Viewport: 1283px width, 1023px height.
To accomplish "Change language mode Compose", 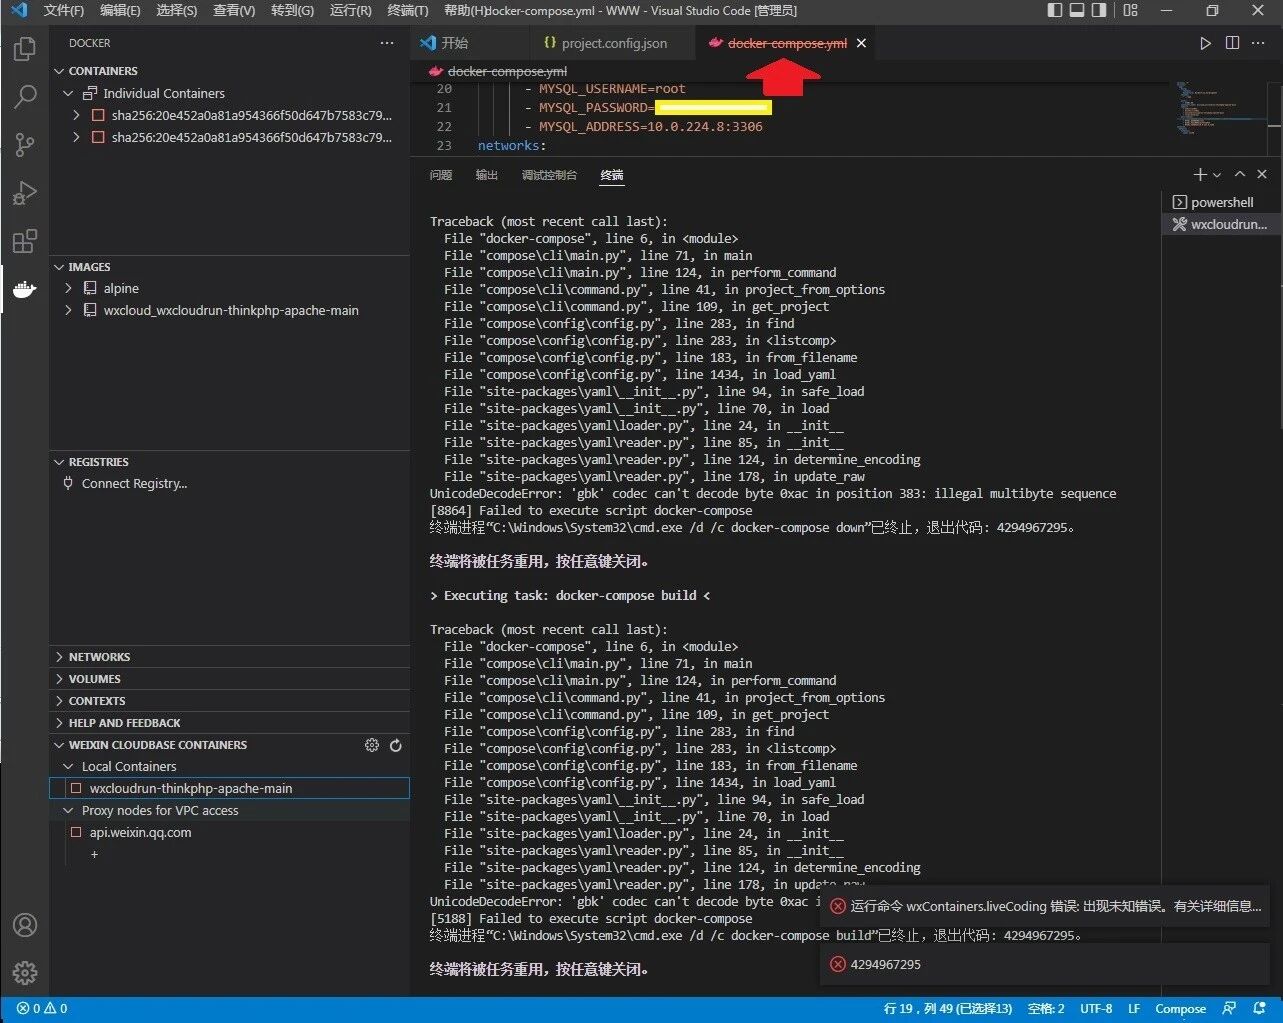I will 1180,1009.
